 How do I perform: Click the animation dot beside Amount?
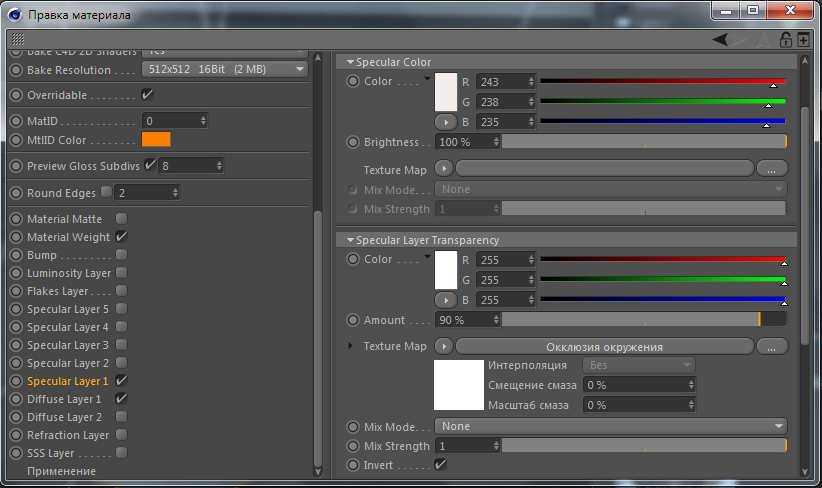pyautogui.click(x=353, y=320)
